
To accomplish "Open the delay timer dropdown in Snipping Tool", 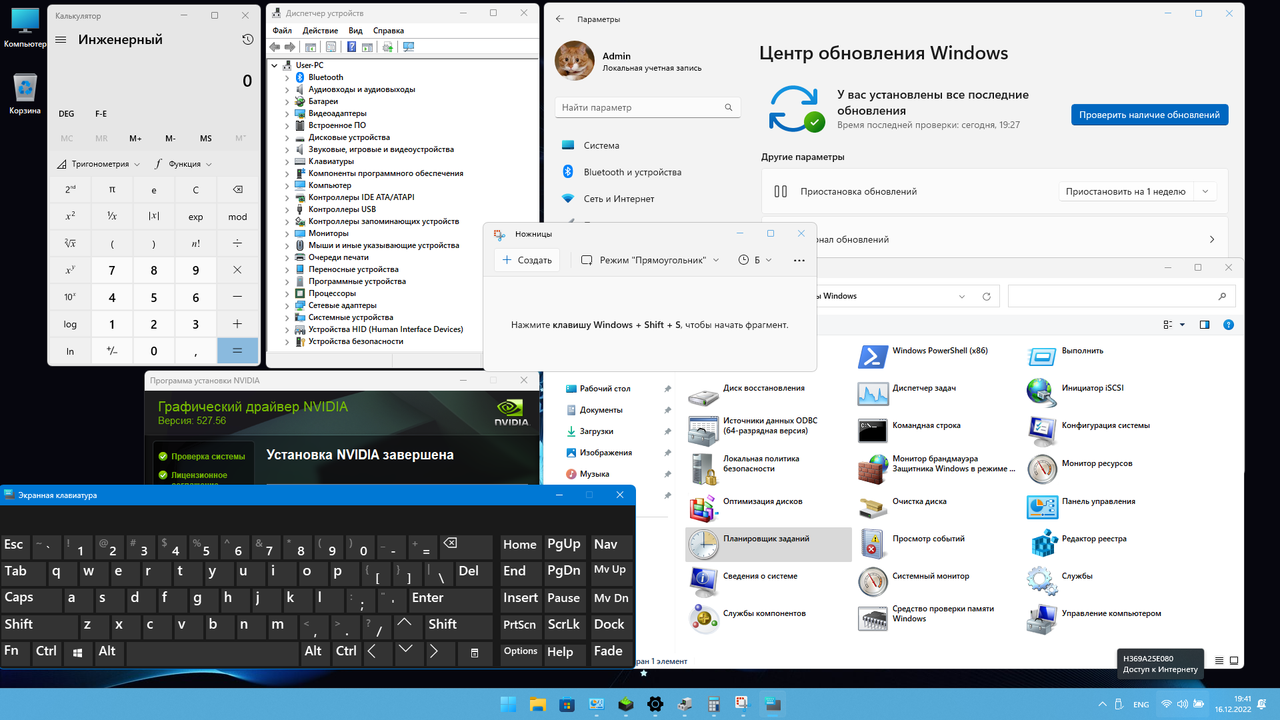I will point(755,260).
